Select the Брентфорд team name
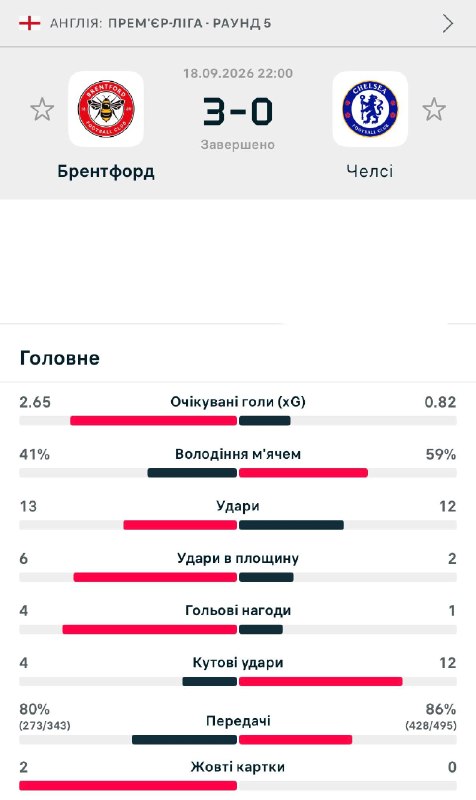The image size is (476, 800). pyautogui.click(x=106, y=171)
